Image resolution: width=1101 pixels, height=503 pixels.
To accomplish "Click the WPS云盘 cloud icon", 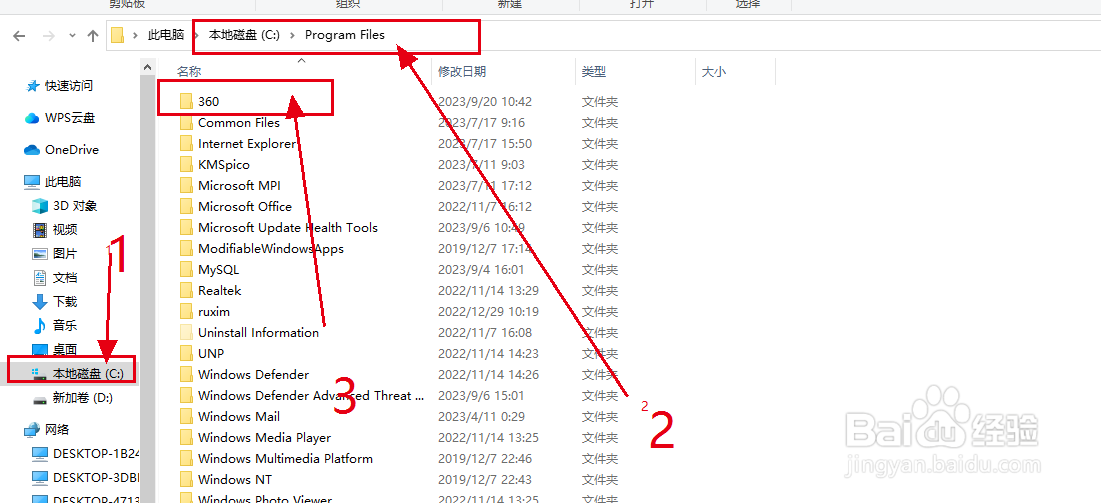I will (x=32, y=118).
